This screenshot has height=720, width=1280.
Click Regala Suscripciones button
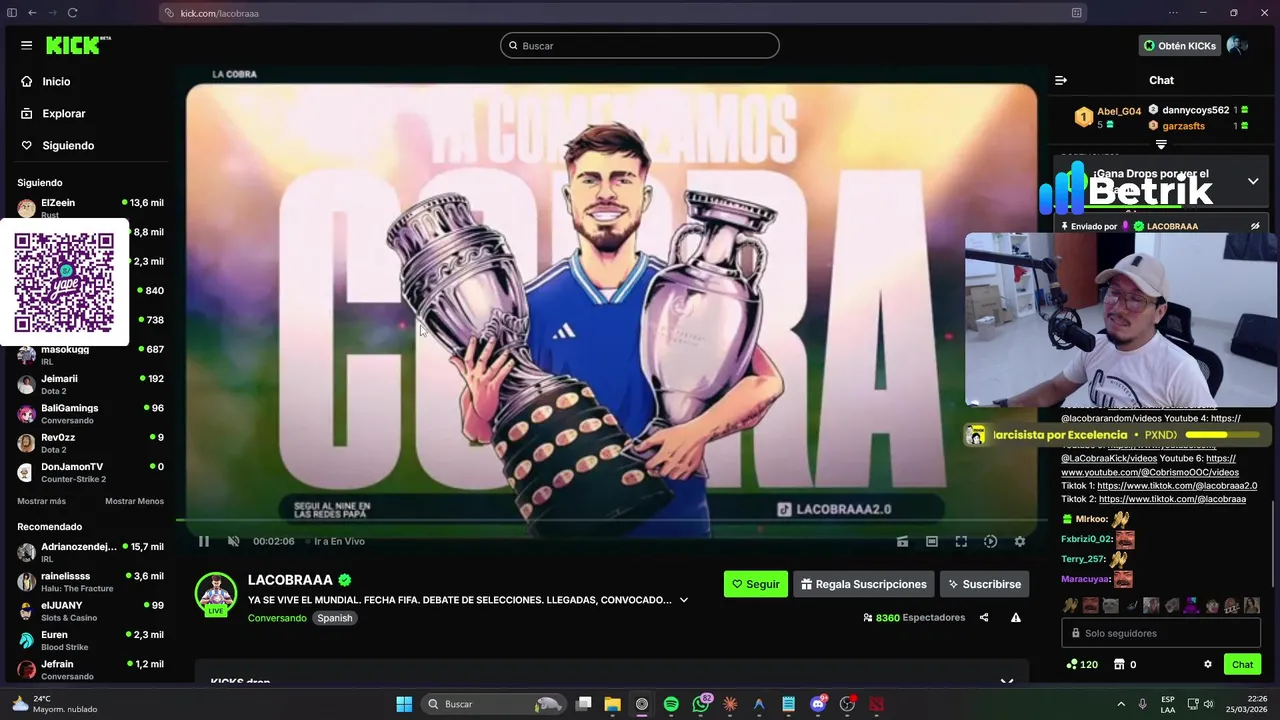coord(863,584)
